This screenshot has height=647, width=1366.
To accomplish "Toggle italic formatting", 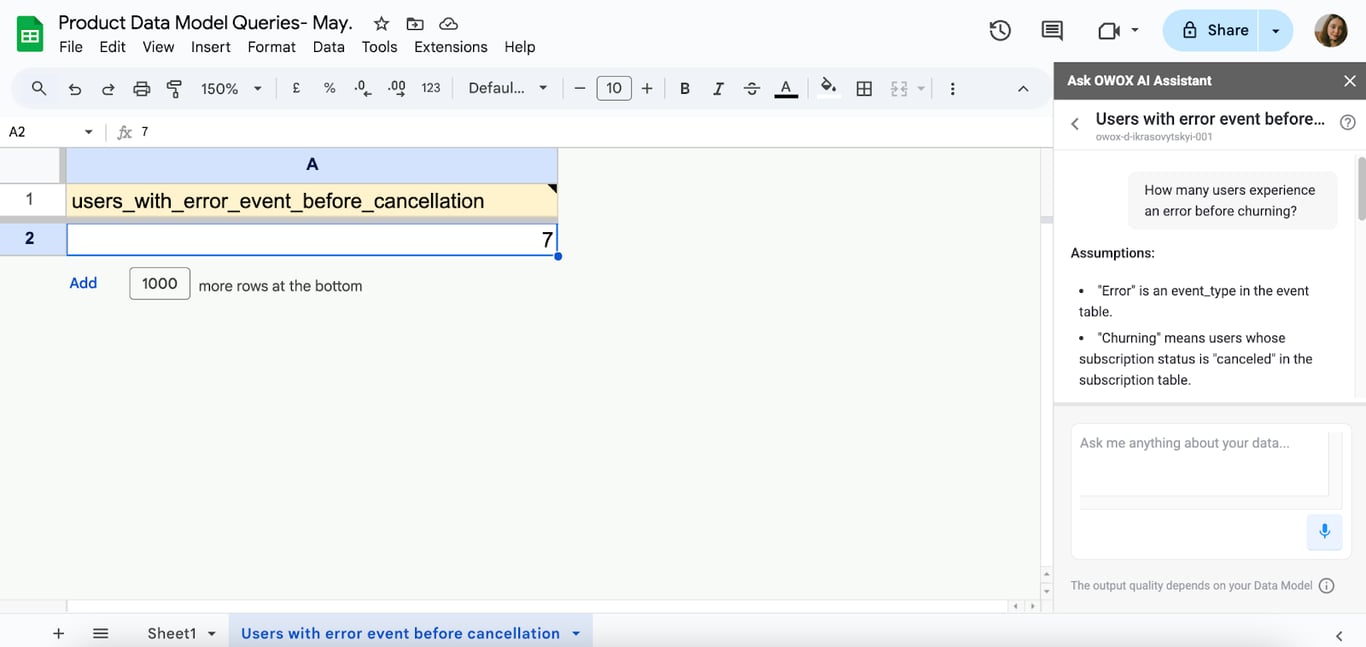I will coord(718,88).
